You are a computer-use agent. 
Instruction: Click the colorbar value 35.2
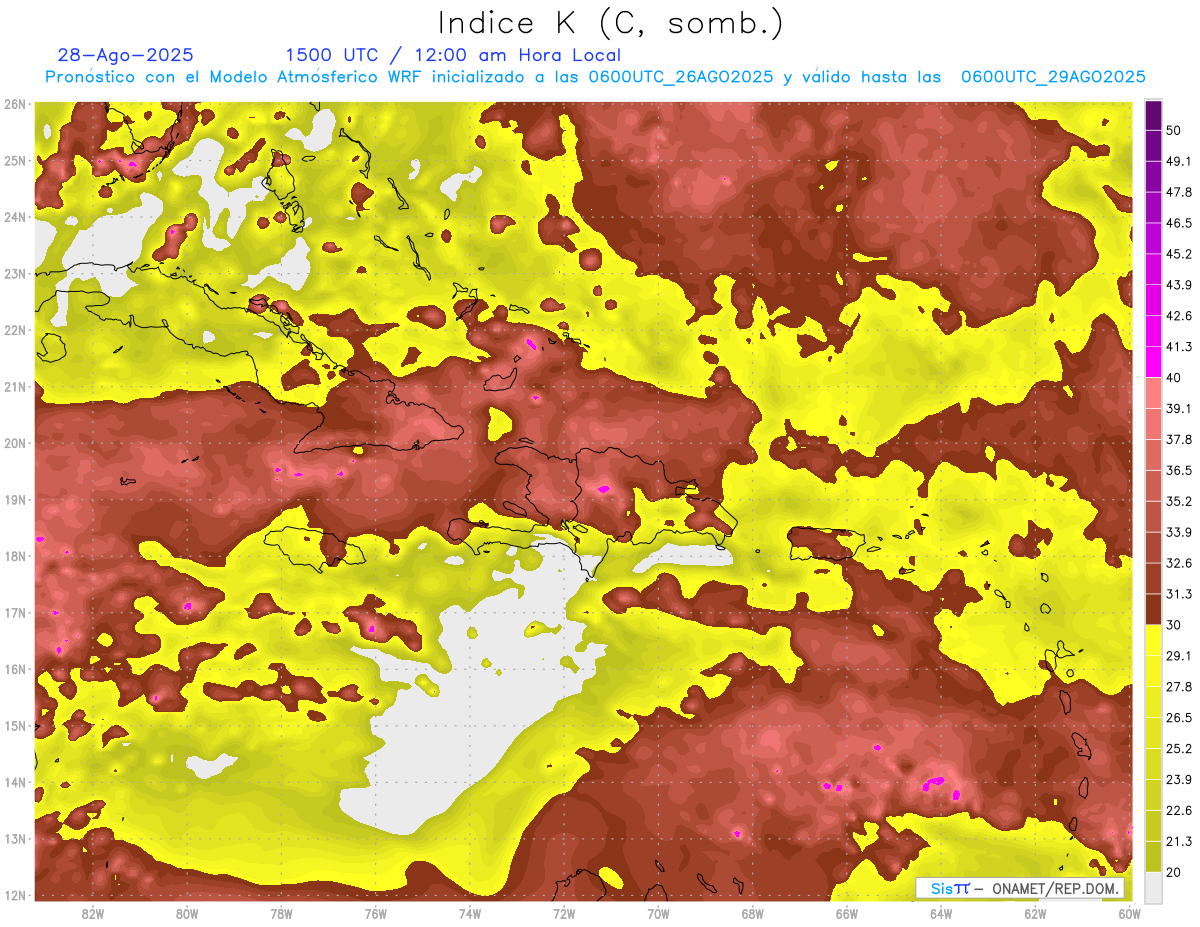tap(1179, 502)
